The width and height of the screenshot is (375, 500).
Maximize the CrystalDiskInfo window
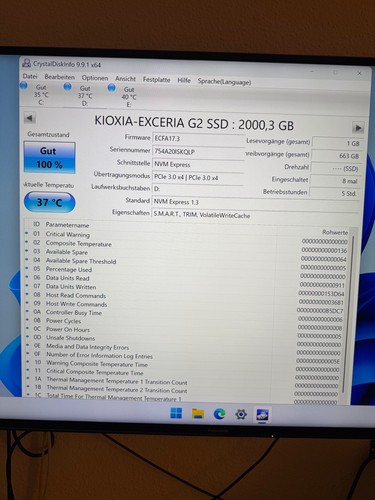[336, 72]
